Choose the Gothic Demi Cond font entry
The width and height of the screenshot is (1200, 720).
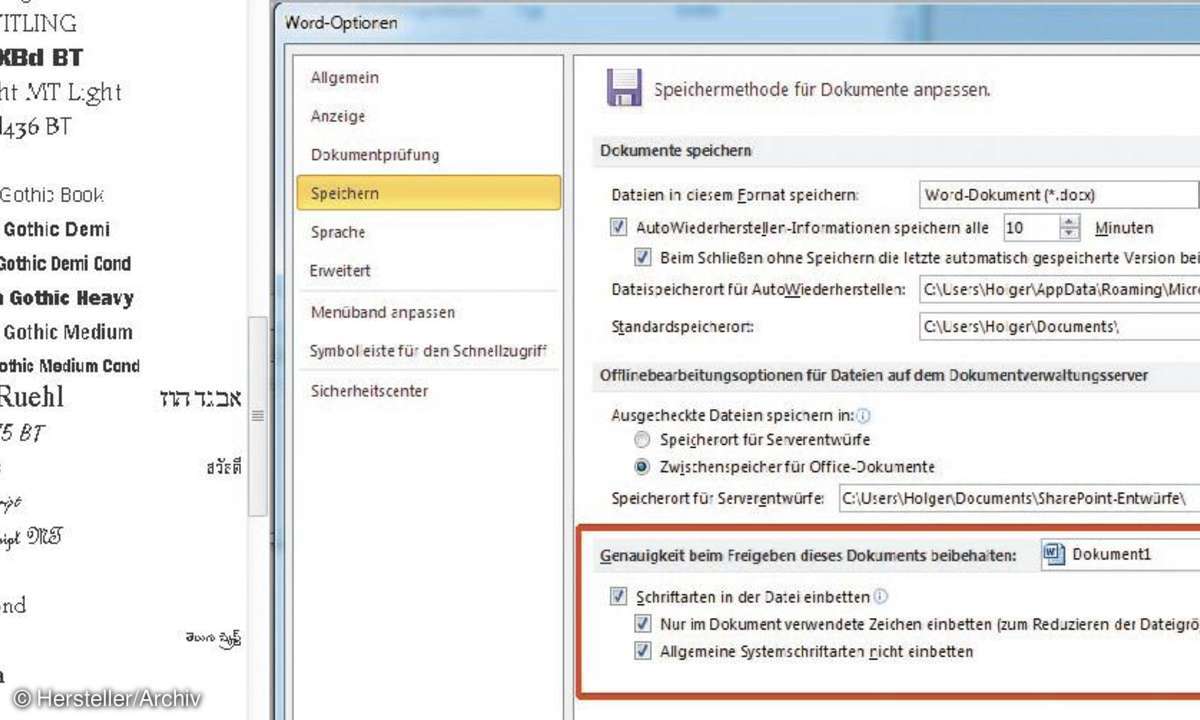[x=65, y=264]
